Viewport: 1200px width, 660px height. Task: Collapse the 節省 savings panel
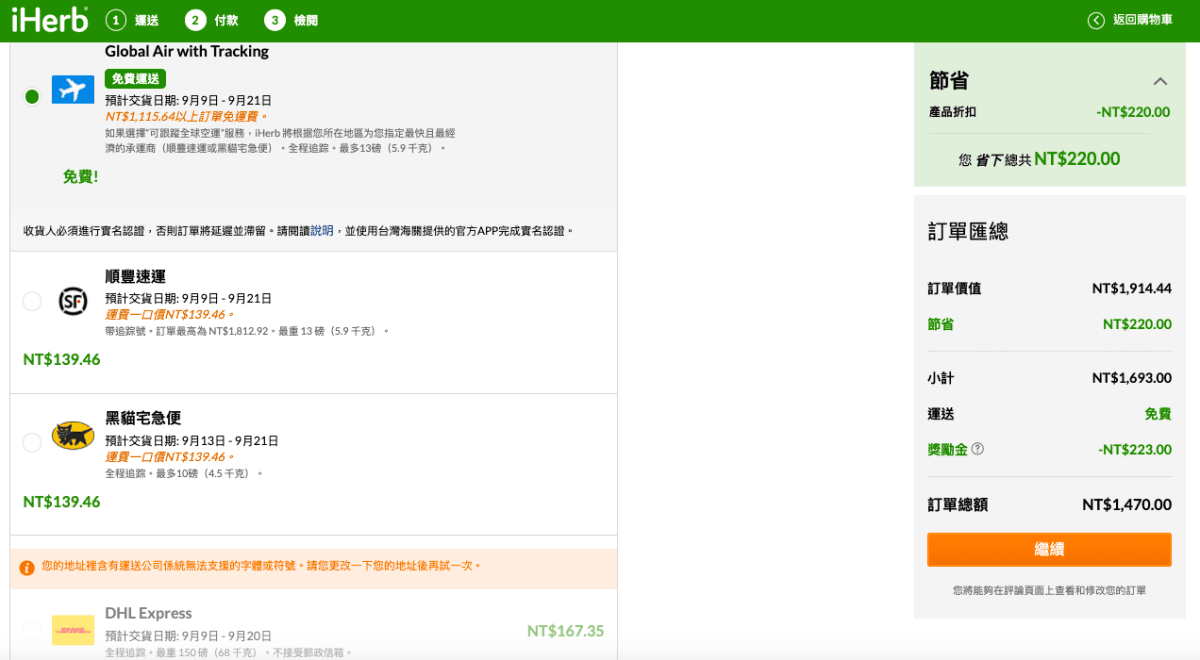1159,81
